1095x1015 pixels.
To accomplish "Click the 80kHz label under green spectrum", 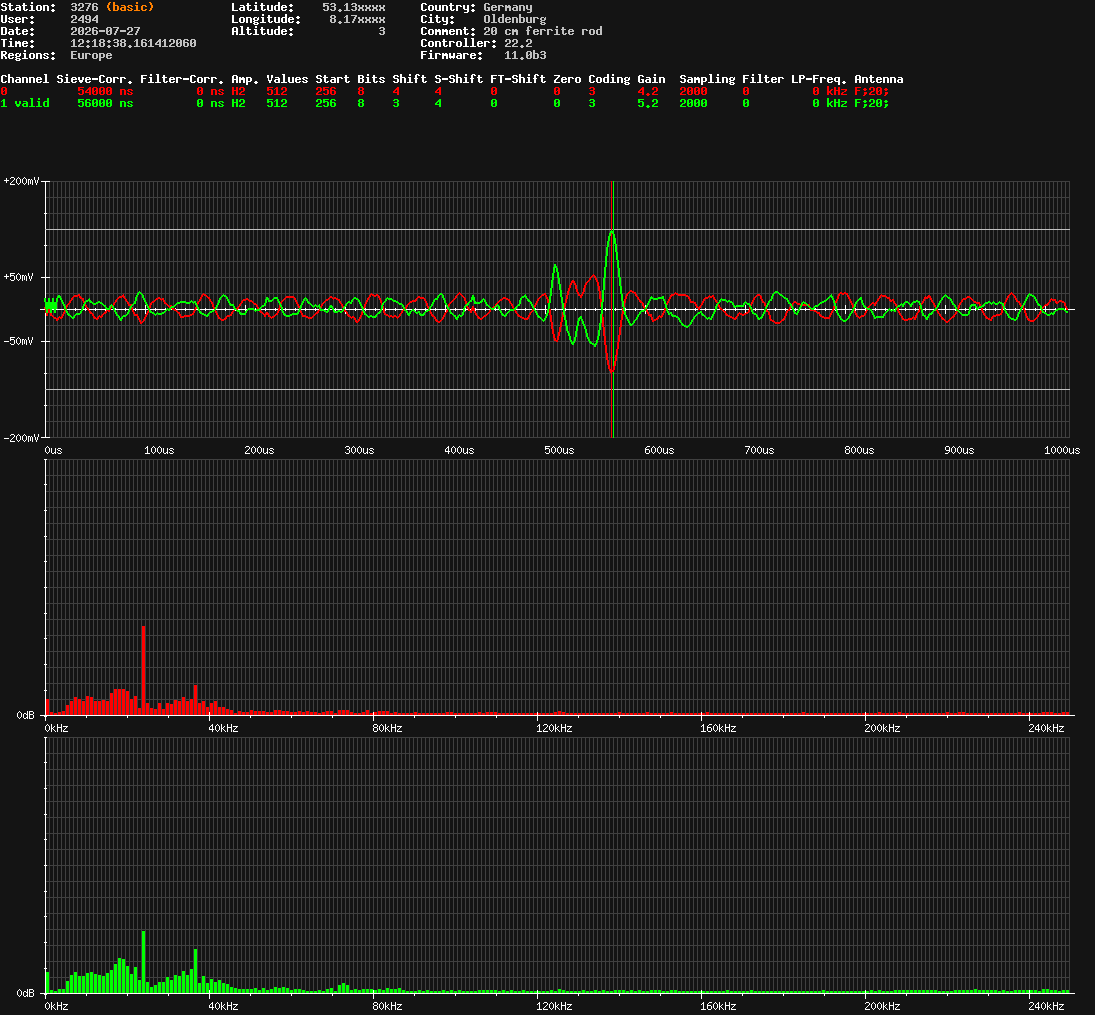I will (x=388, y=1006).
